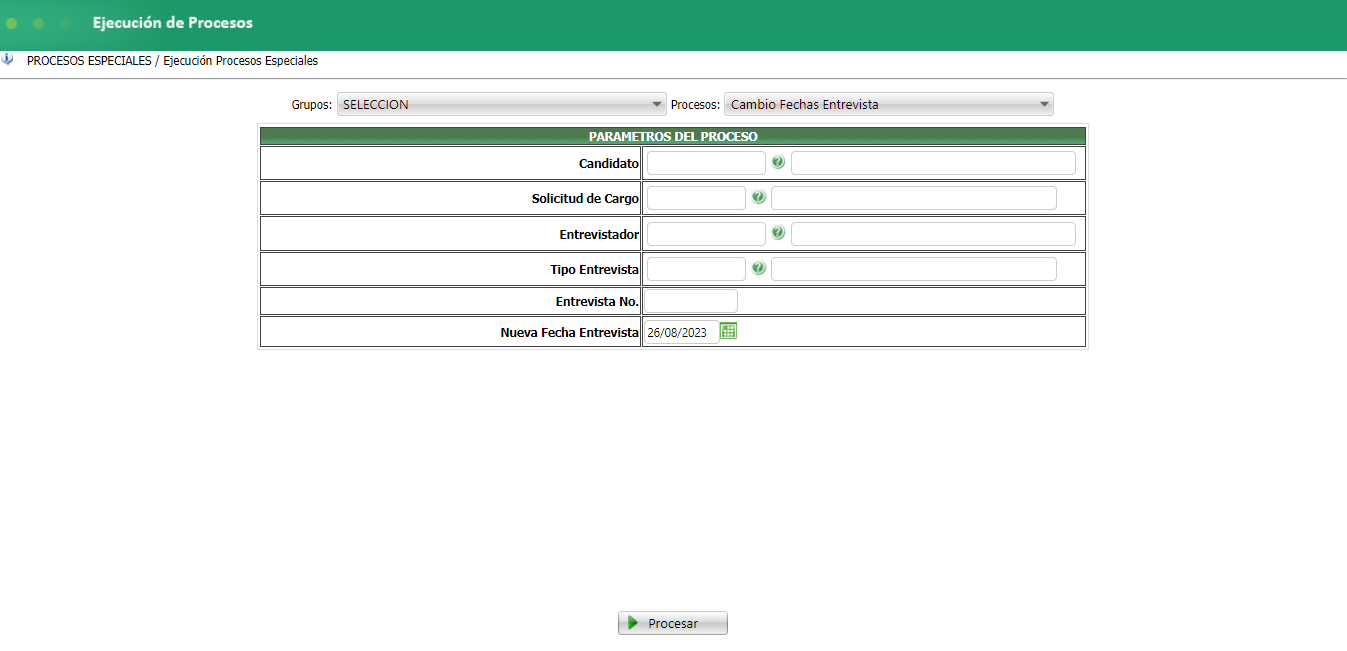The image size is (1347, 651).
Task: Click the Procesos: label
Action: coord(695,104)
